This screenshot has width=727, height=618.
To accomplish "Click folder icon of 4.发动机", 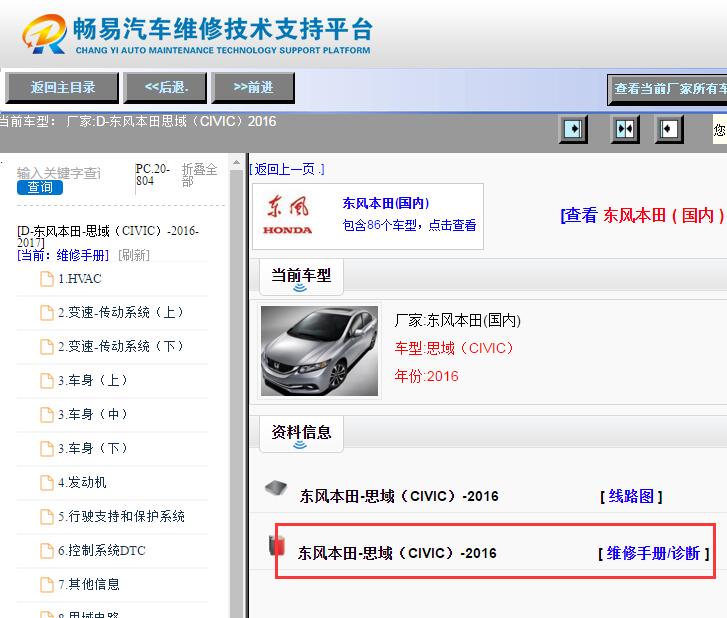I will 47,483.
